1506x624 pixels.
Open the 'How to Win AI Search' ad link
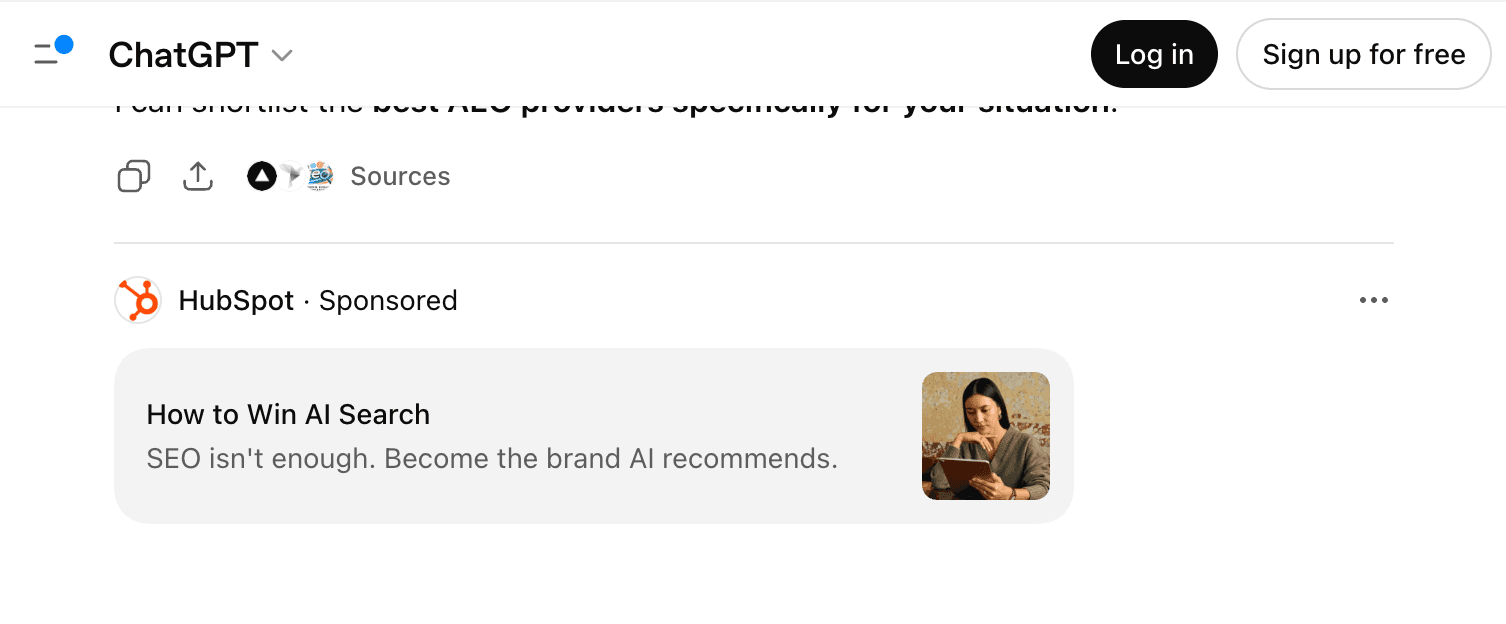[288, 413]
